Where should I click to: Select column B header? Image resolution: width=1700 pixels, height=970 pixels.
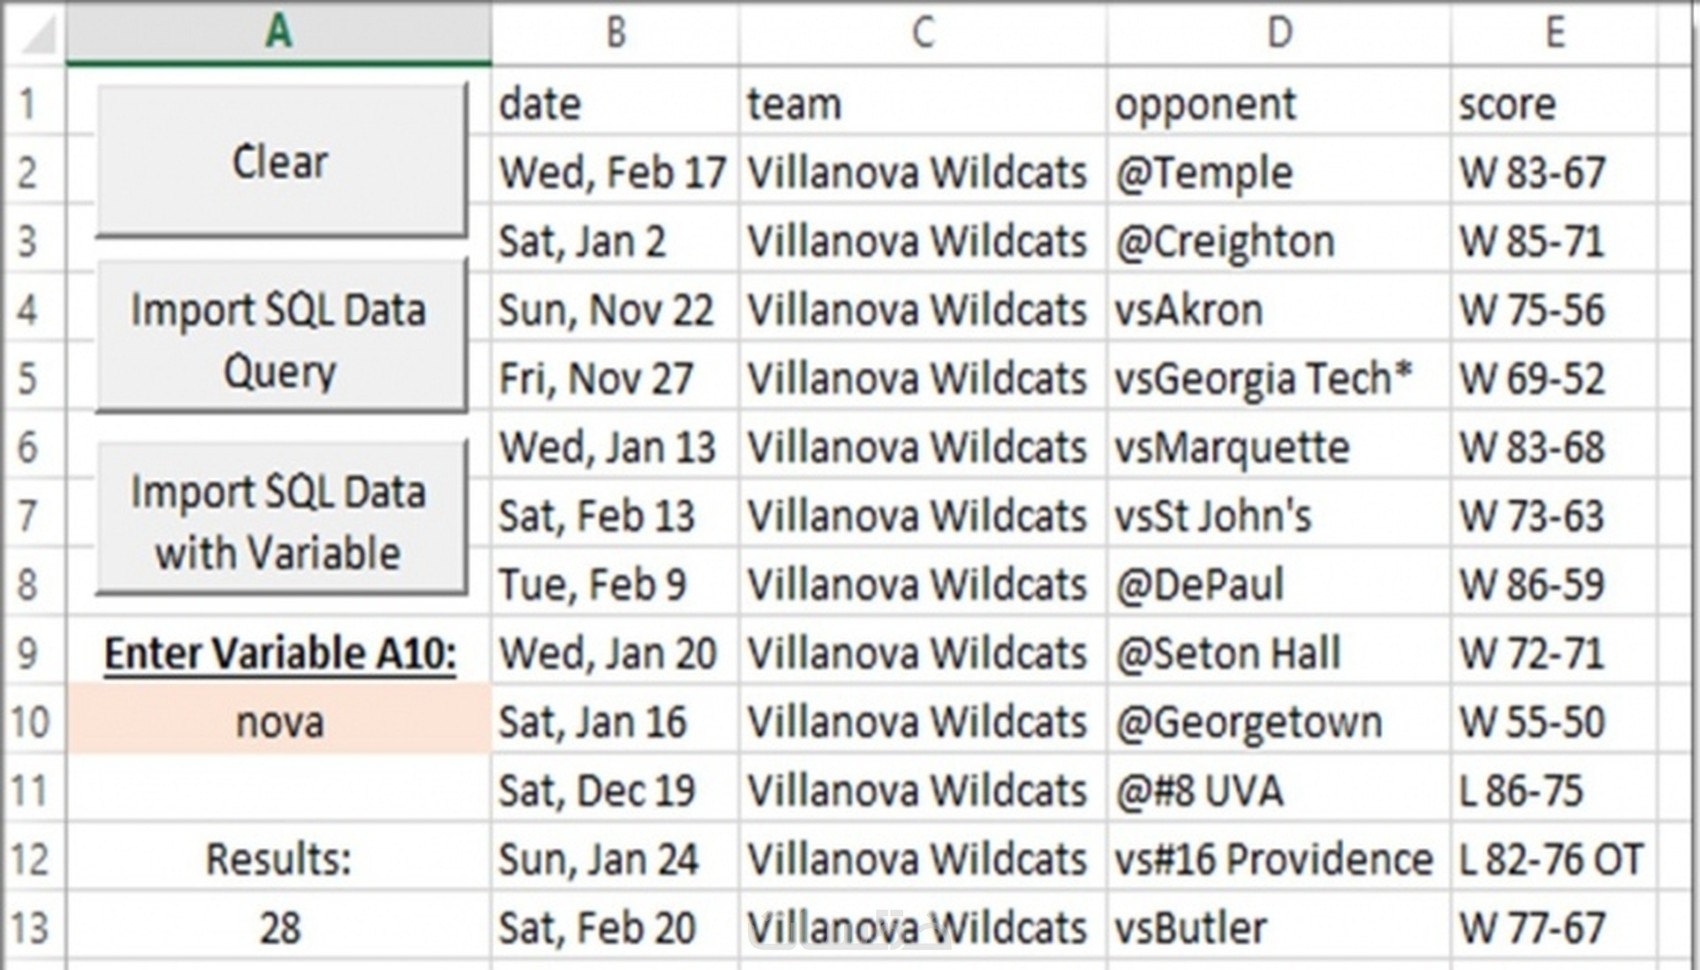coord(615,33)
